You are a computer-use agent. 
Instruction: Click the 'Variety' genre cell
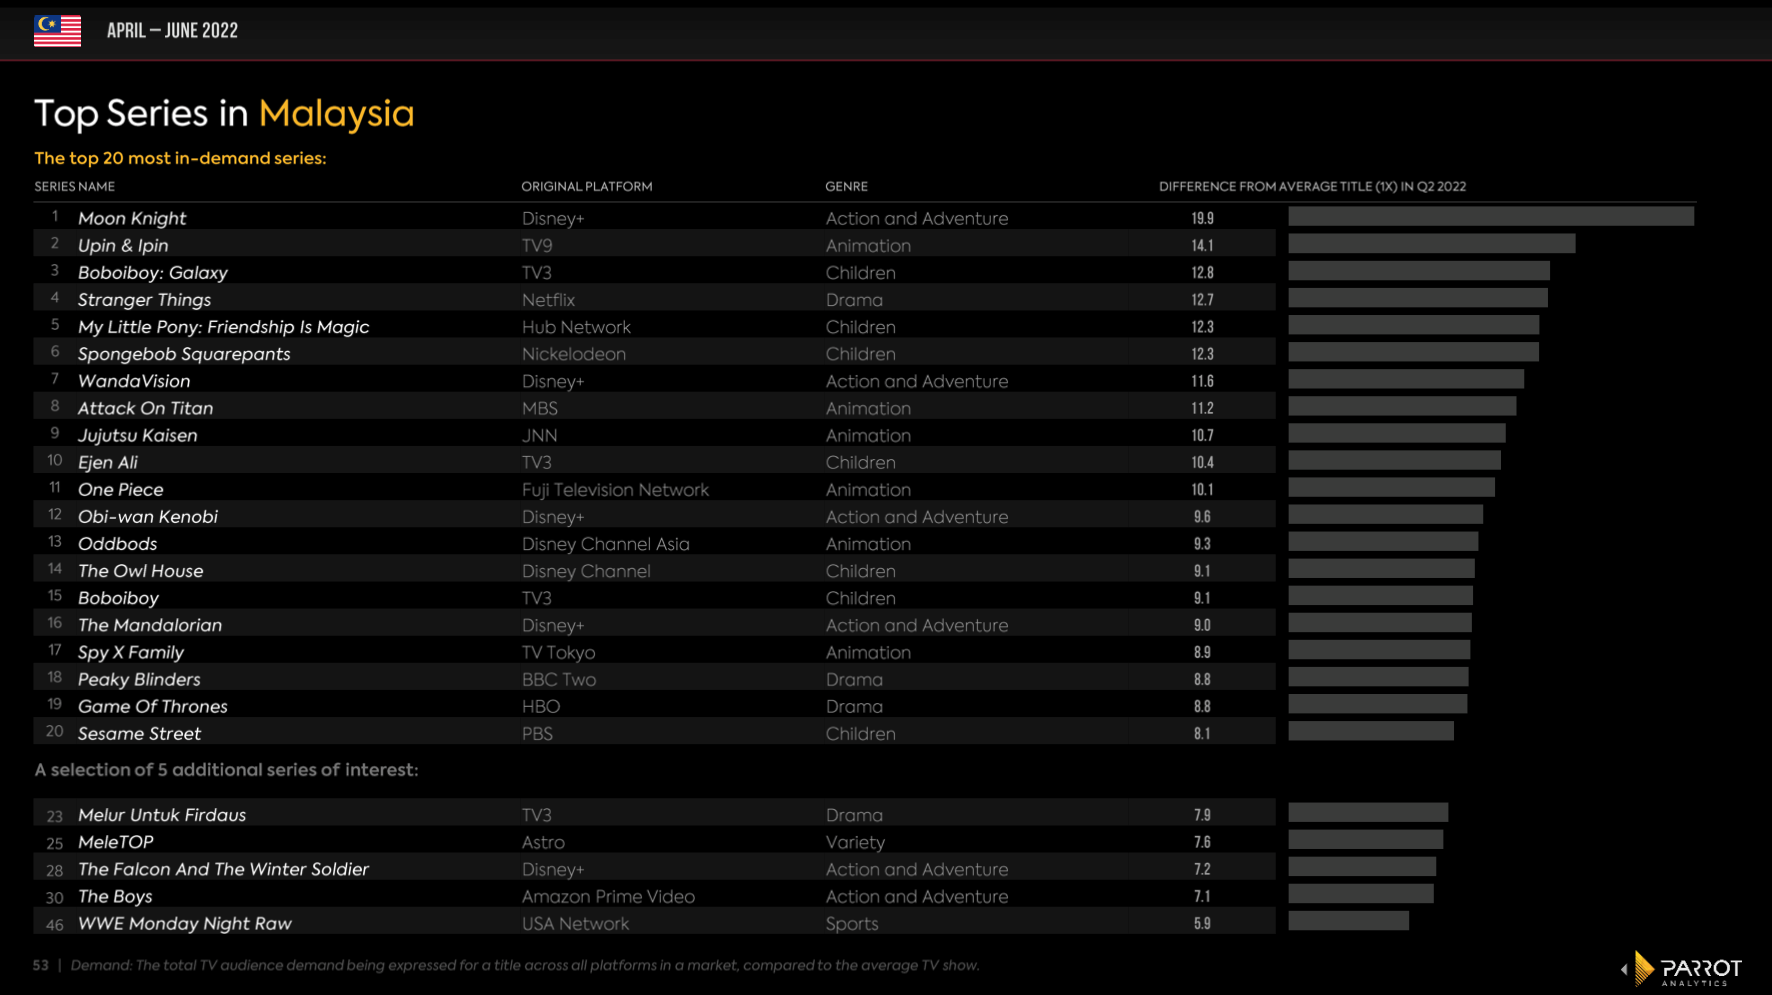(855, 842)
